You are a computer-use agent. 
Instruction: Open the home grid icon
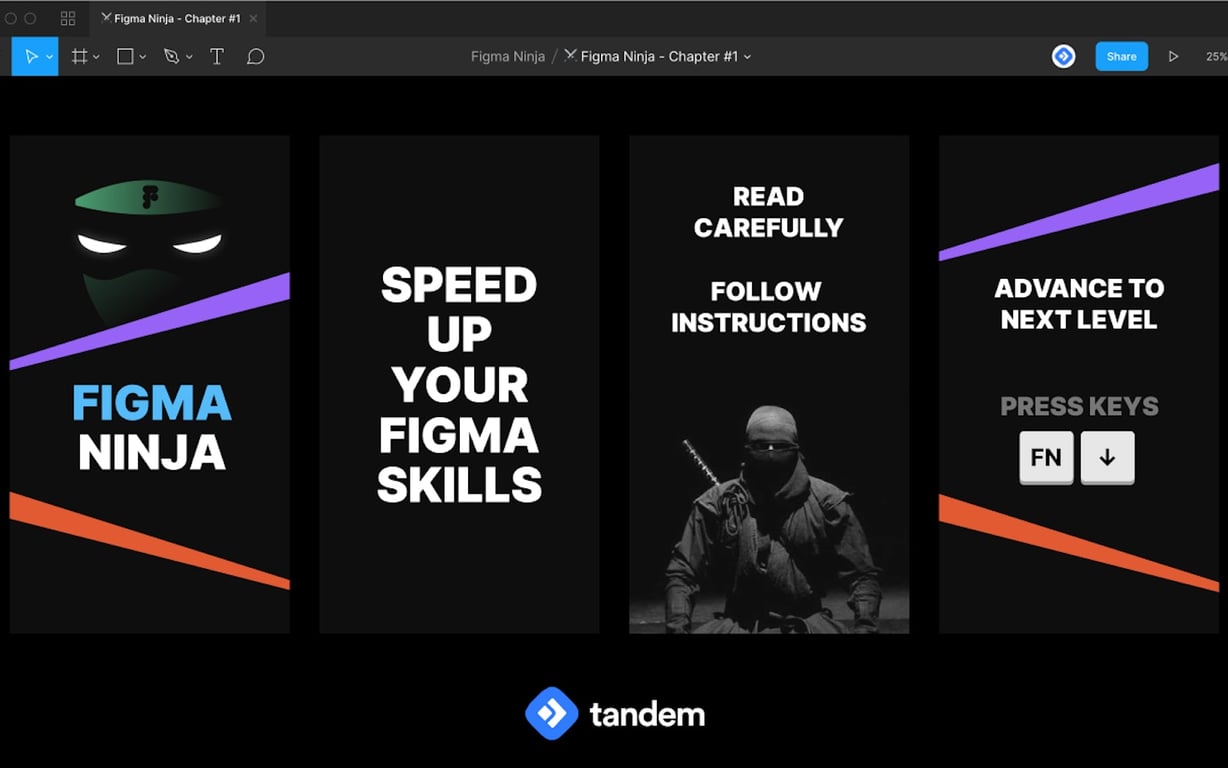[x=68, y=18]
